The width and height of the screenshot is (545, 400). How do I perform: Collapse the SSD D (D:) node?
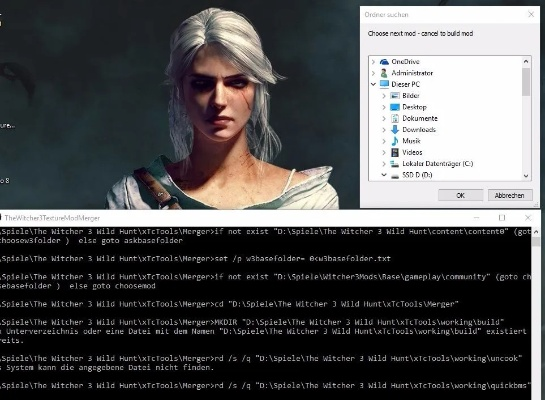click(x=384, y=175)
